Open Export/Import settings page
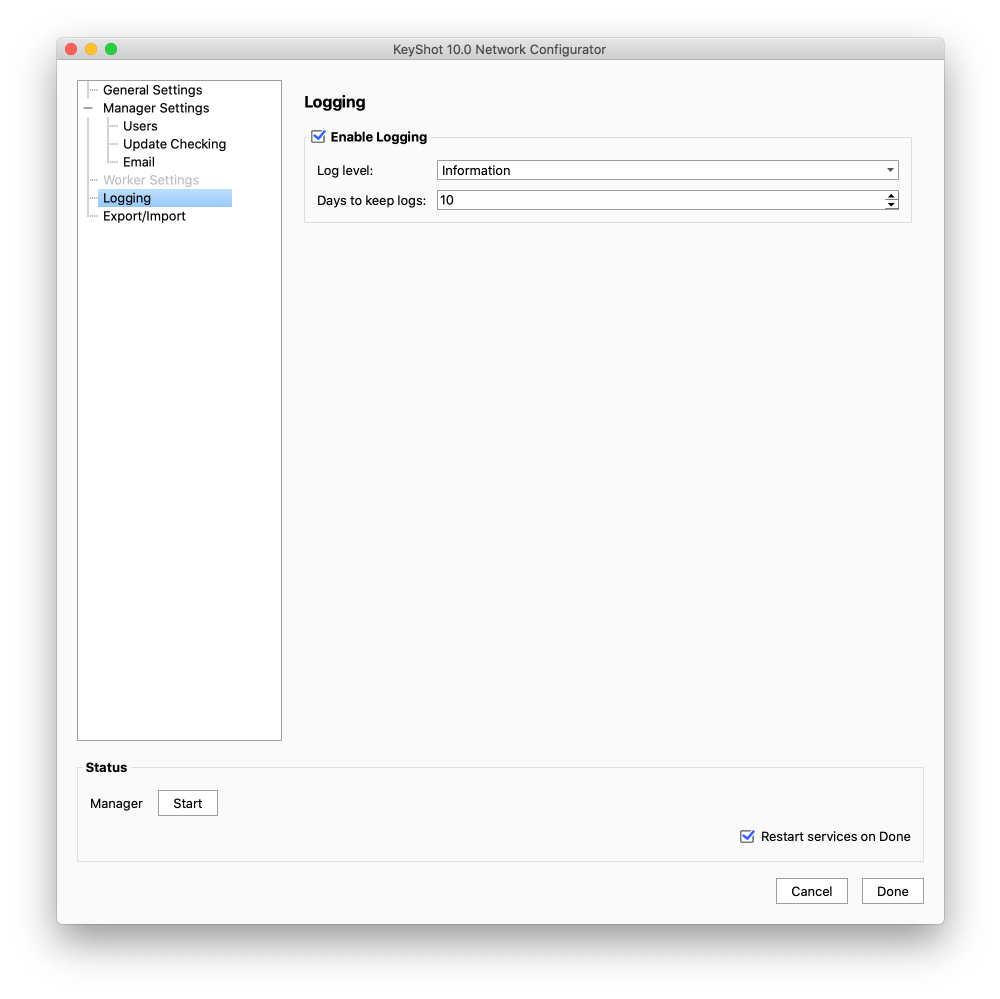The width and height of the screenshot is (1000, 999). [x=144, y=216]
